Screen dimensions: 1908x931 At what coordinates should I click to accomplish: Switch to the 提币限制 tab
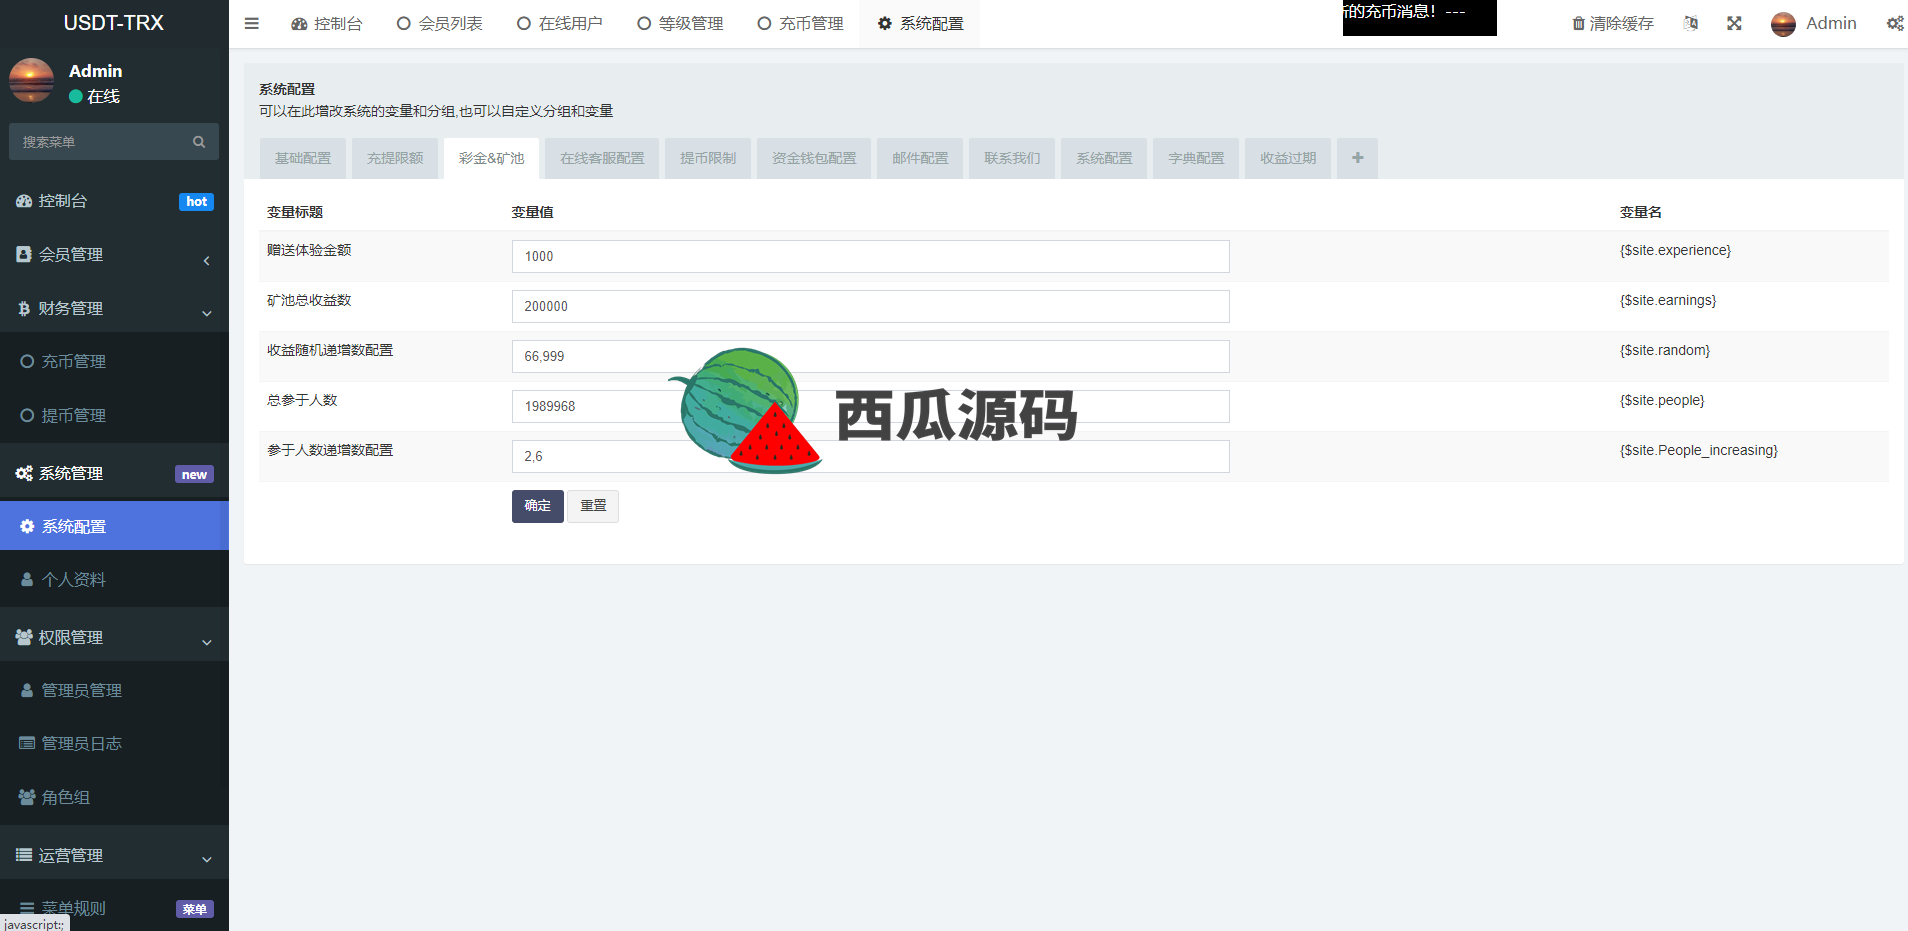(x=708, y=158)
